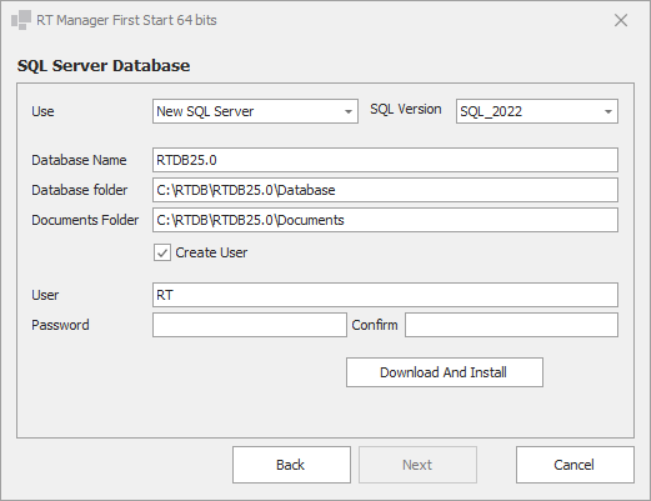Click the window title bar text
651x501 pixels.
126,20
